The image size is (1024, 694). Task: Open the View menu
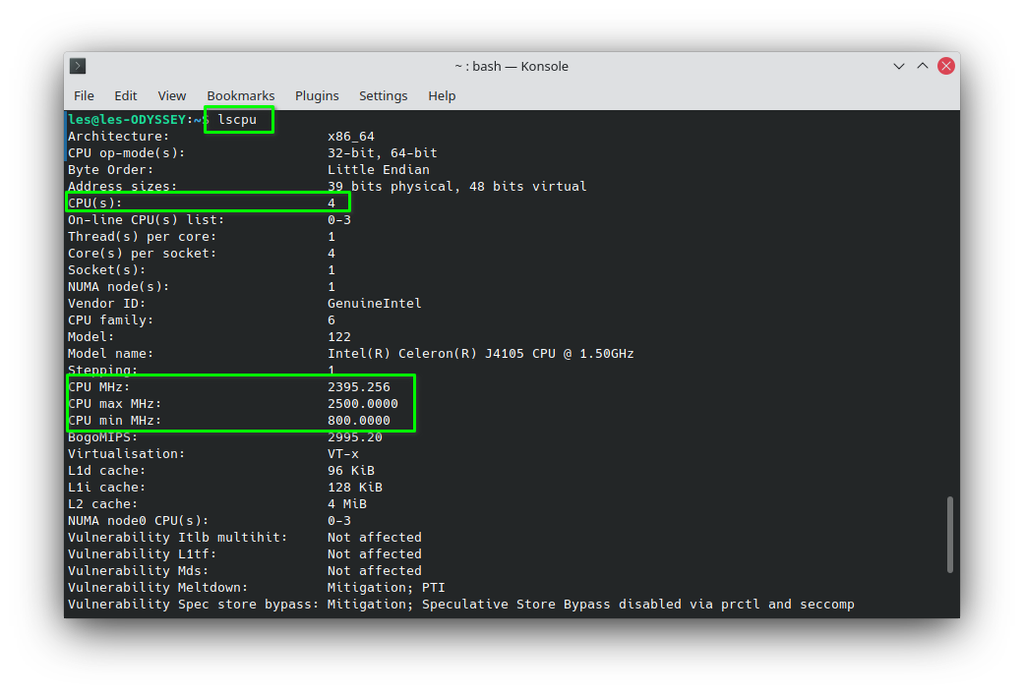pyautogui.click(x=171, y=96)
